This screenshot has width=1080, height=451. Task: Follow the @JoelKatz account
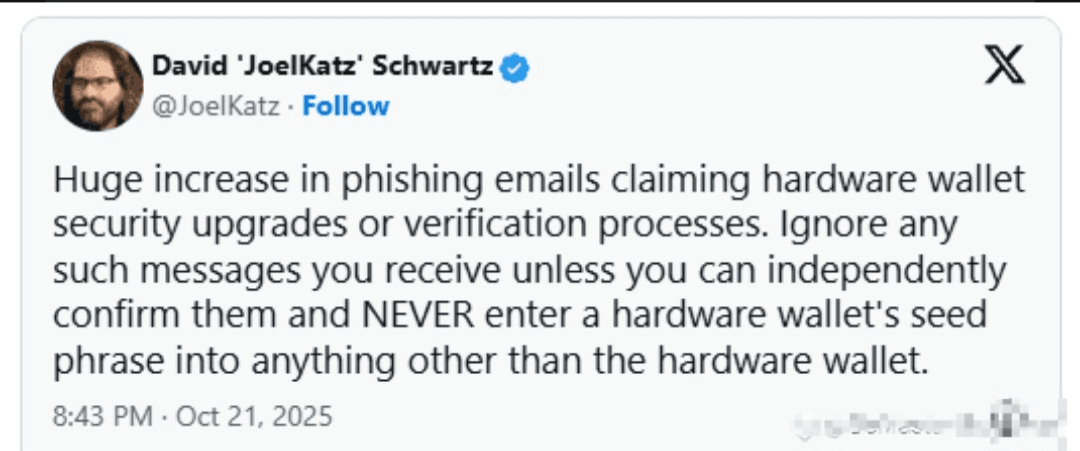346,106
